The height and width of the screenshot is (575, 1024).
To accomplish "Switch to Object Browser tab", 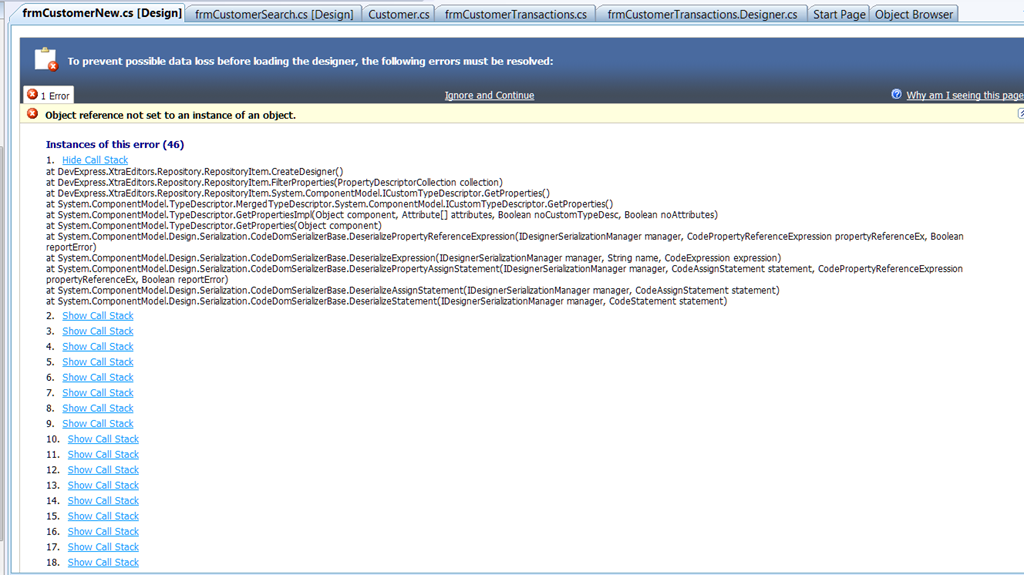I will pyautogui.click(x=914, y=14).
